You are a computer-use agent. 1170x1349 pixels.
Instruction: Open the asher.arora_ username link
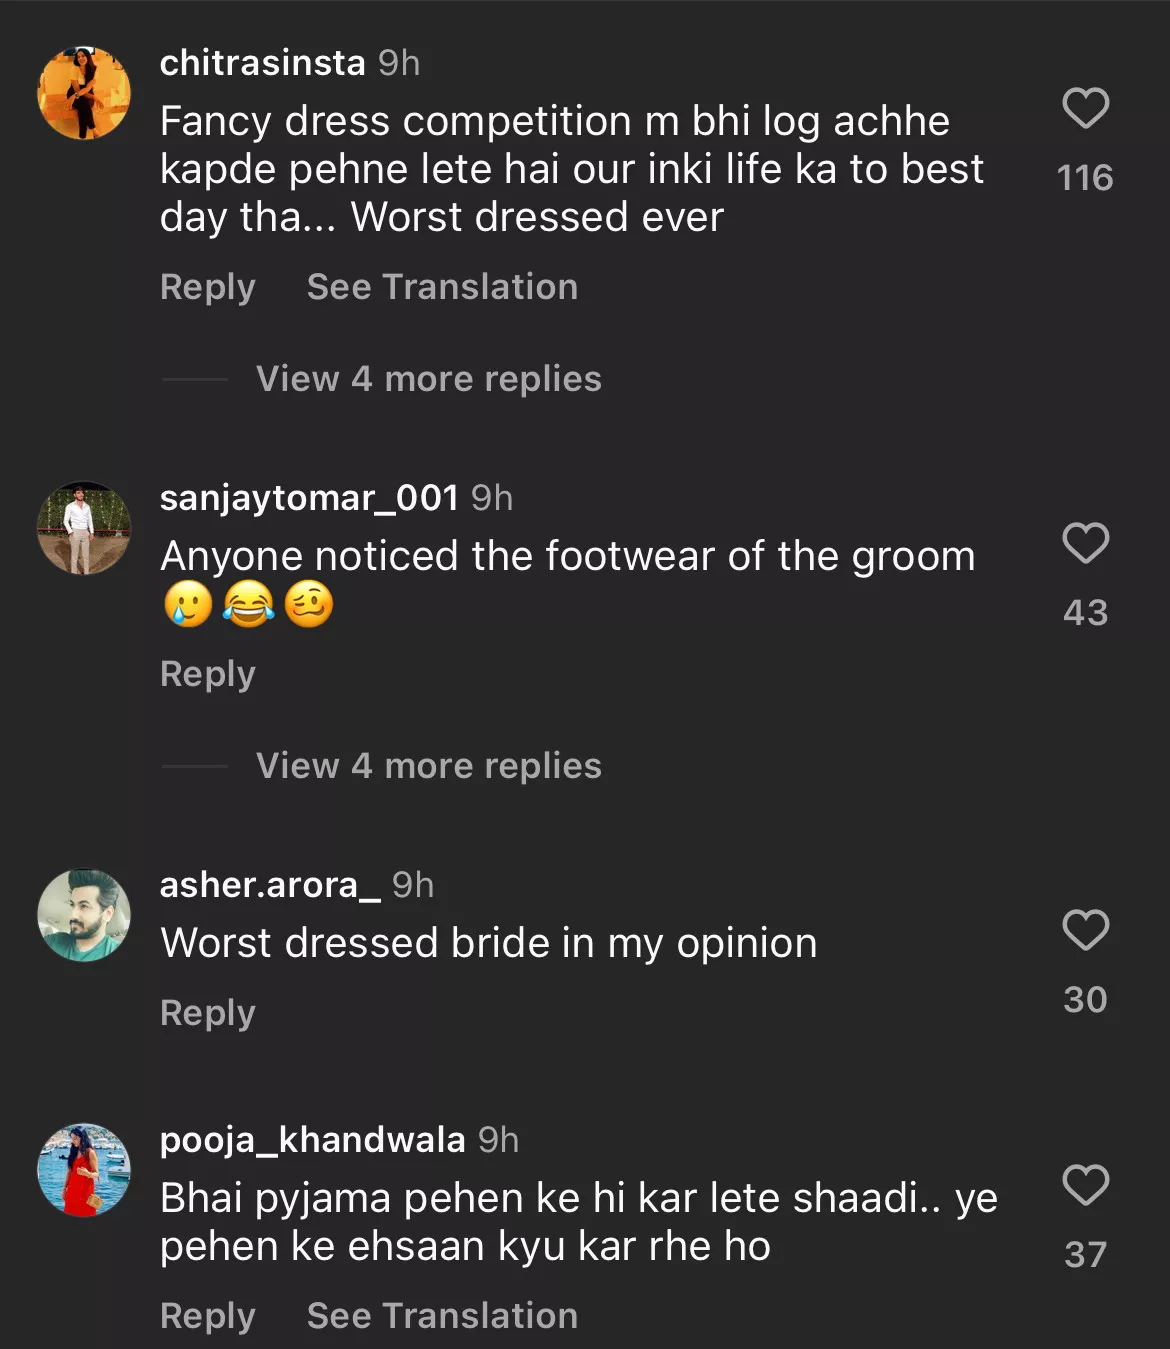(270, 885)
